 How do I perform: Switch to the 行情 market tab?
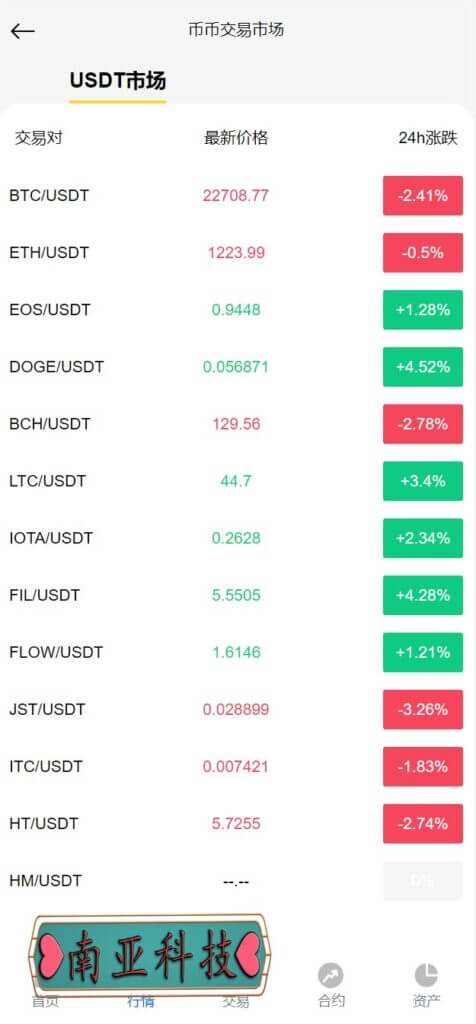141,1000
